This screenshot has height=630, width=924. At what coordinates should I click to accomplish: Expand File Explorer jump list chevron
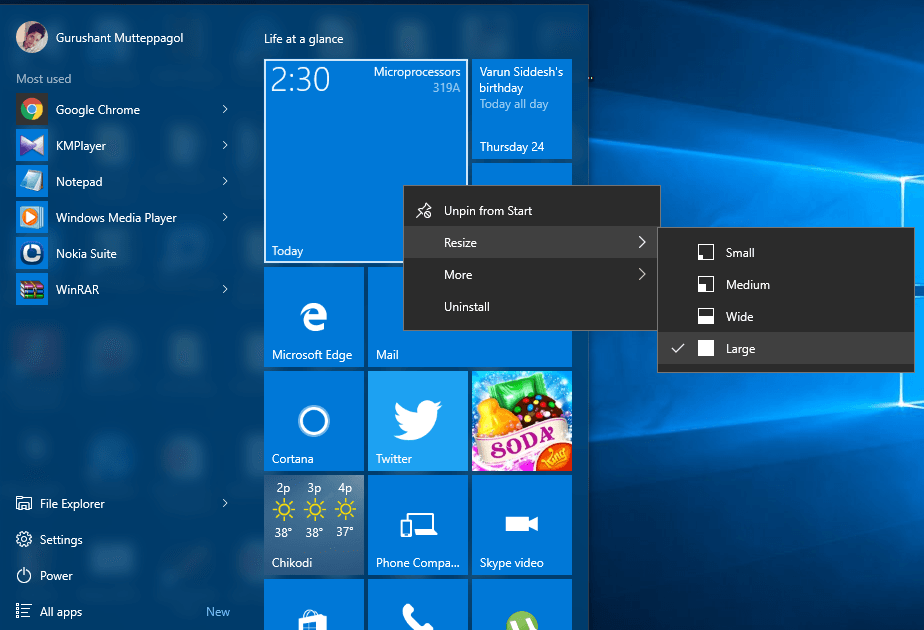point(225,503)
